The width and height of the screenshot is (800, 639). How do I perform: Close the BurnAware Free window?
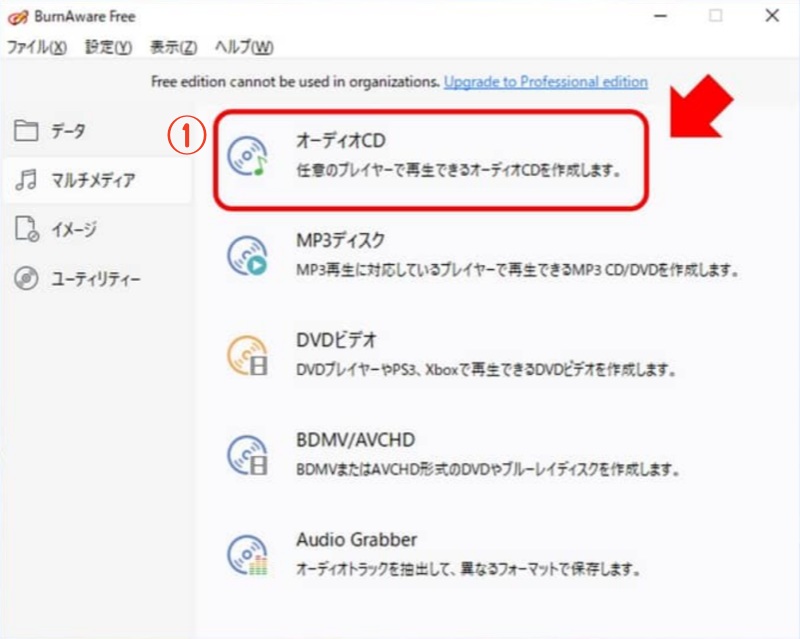click(x=772, y=16)
